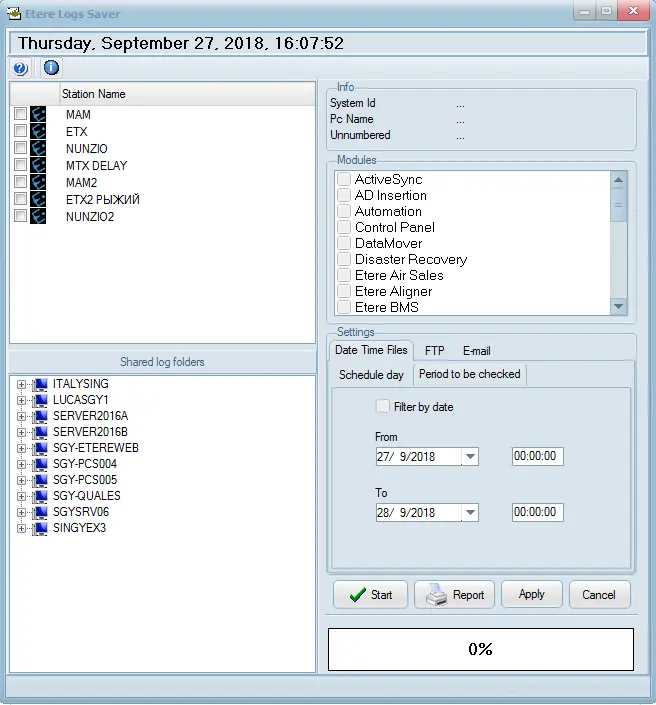Switch to the Schedule day tab
The height and width of the screenshot is (705, 656).
coord(371,375)
